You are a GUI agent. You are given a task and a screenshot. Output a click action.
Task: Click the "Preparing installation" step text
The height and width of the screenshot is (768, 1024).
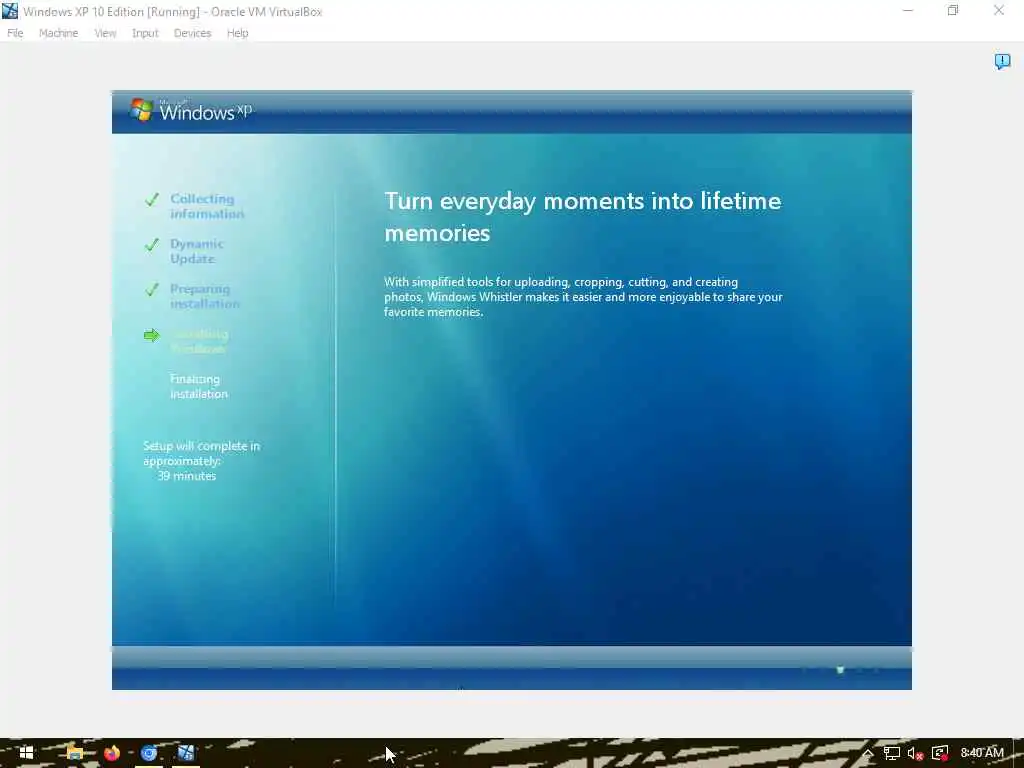(204, 296)
